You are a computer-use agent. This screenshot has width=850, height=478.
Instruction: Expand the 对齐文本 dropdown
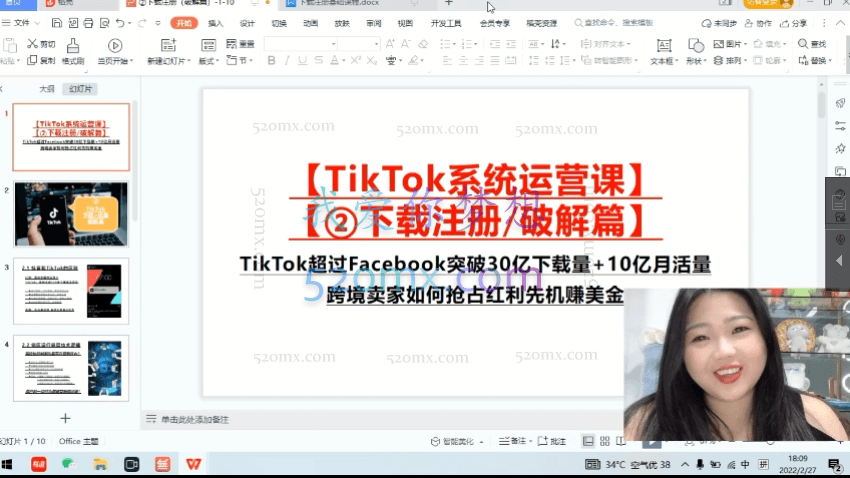point(629,44)
